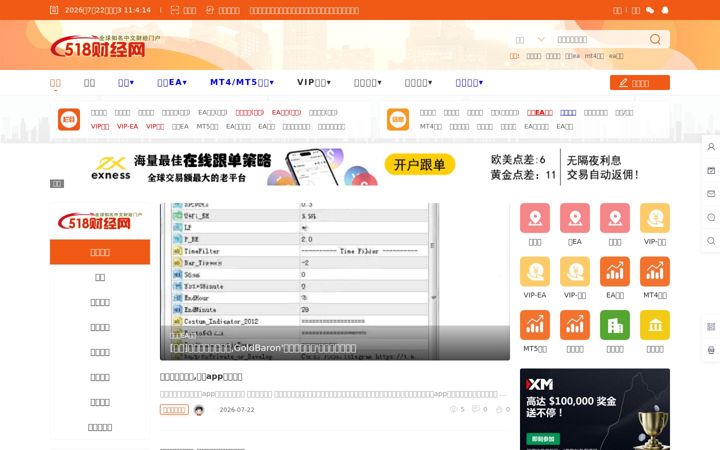Click the check-in calendar icon in the floating sidebar
Screen dimensions: 720x450
(x=711, y=170)
